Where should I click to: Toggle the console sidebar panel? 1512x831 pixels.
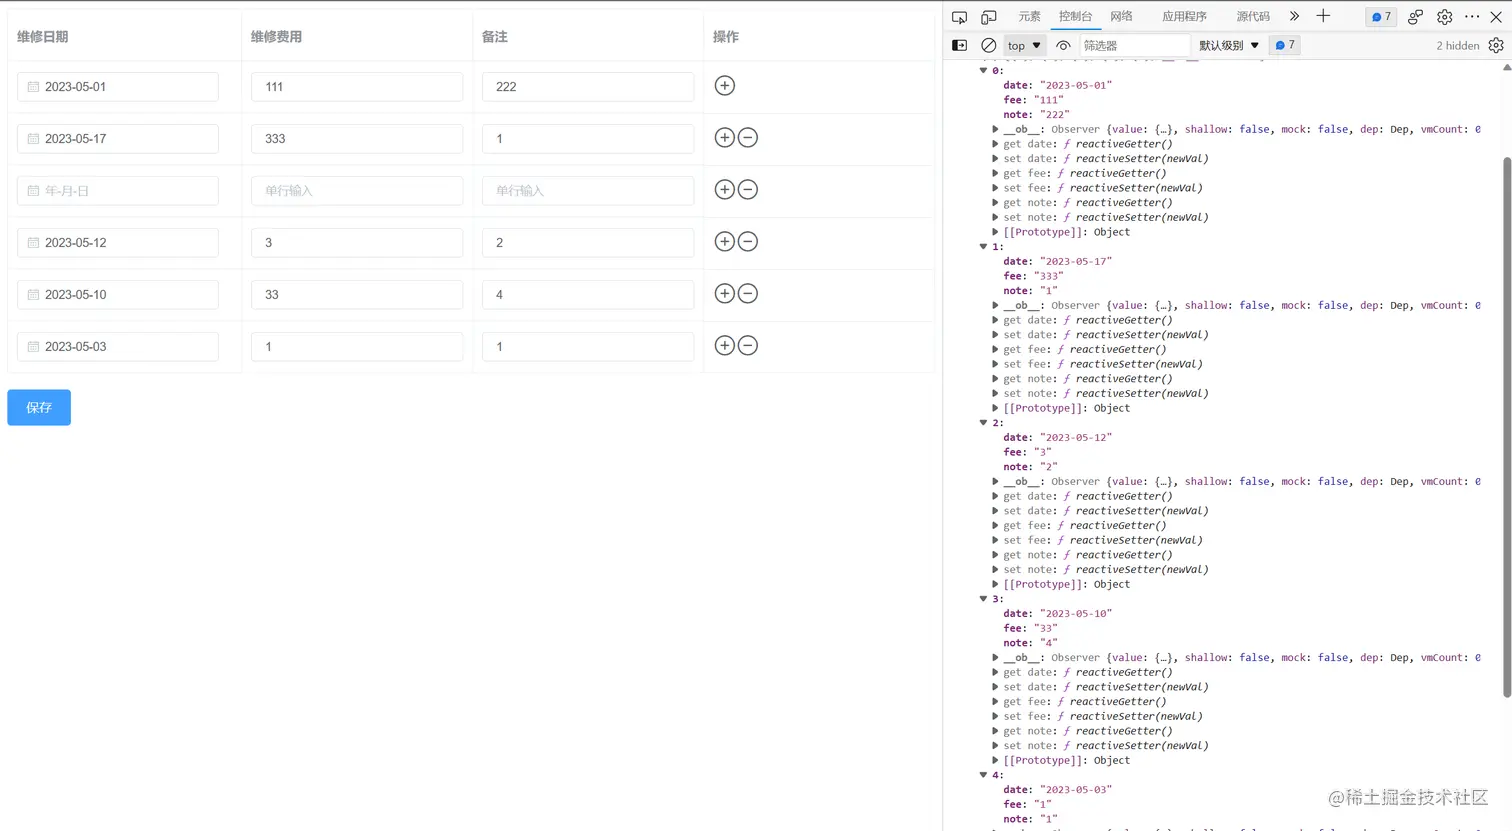960,45
